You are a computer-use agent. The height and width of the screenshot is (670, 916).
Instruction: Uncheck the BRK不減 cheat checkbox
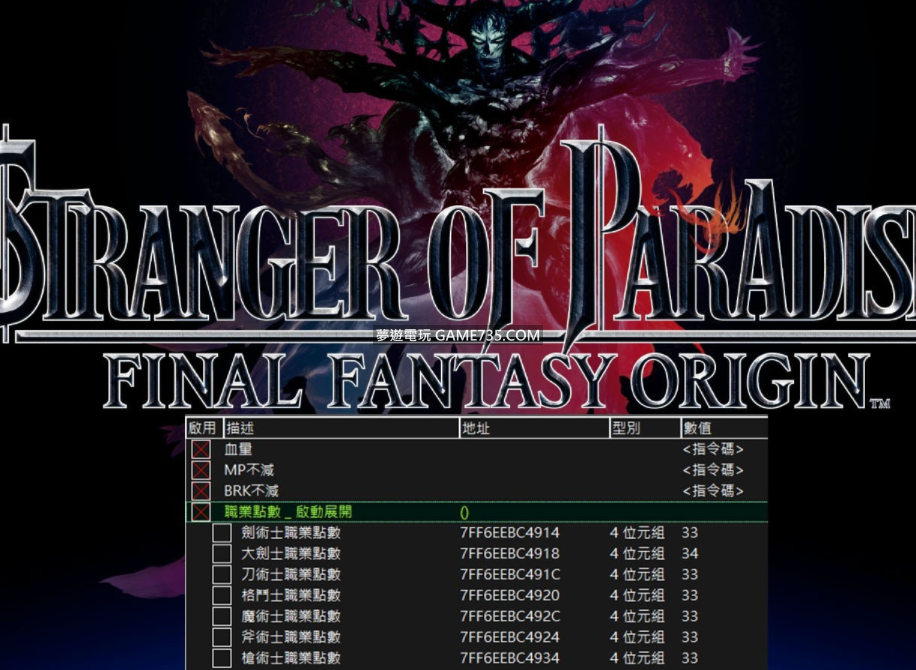click(x=200, y=491)
